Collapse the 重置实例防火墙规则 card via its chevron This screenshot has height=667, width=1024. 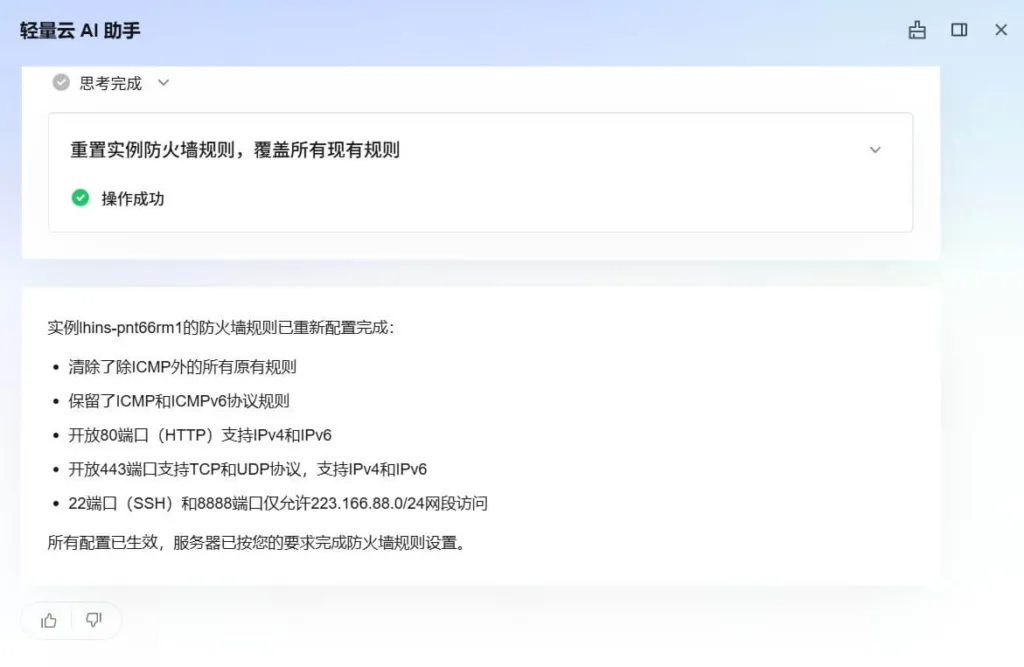pyautogui.click(x=875, y=150)
